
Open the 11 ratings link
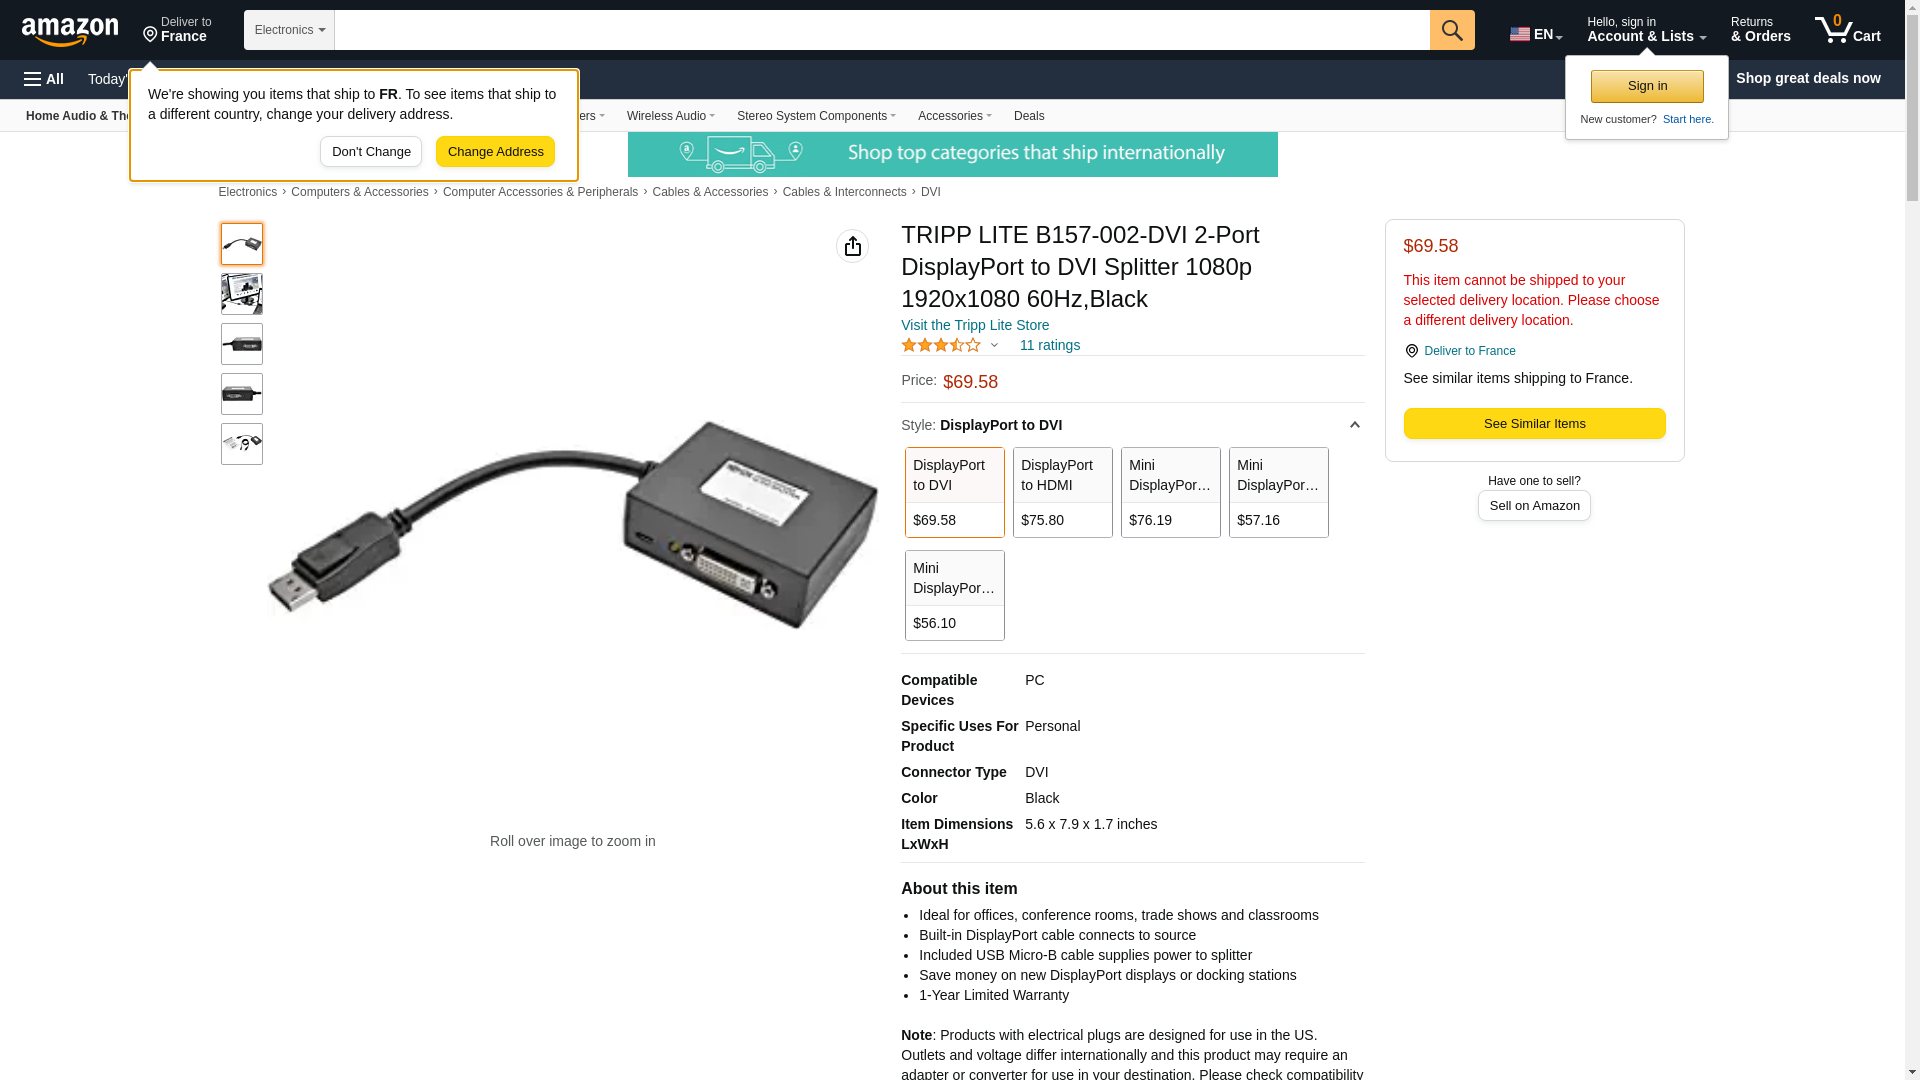click(x=1049, y=345)
